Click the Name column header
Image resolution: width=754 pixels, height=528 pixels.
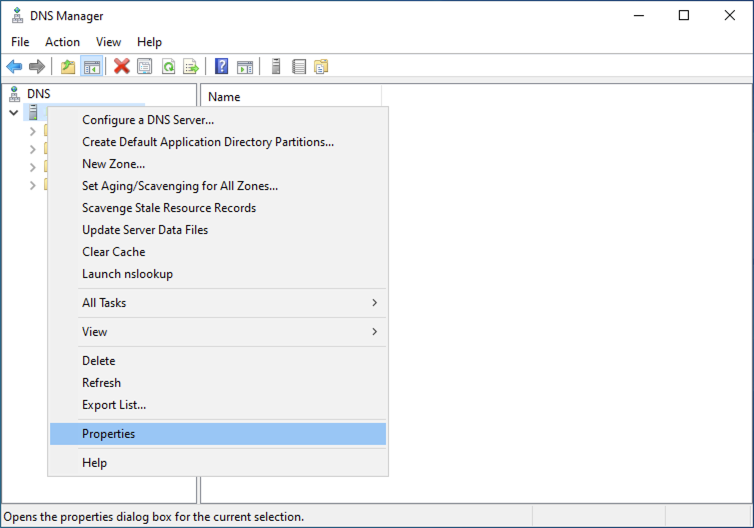pos(290,97)
